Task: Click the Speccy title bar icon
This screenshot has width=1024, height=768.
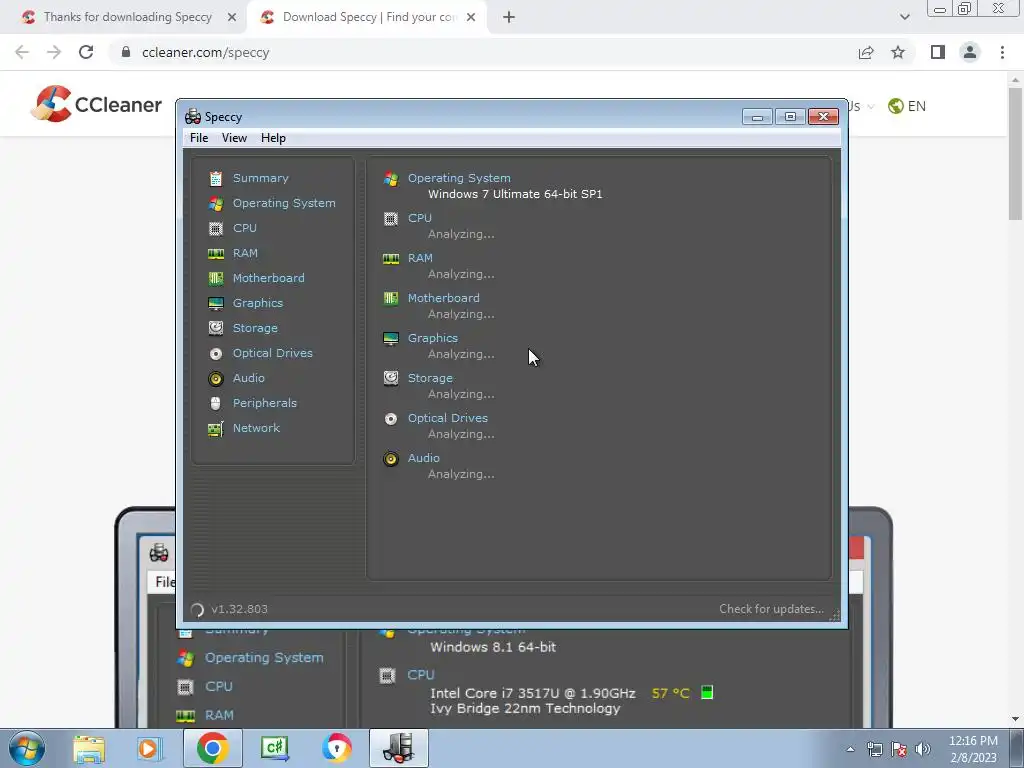Action: pyautogui.click(x=193, y=117)
